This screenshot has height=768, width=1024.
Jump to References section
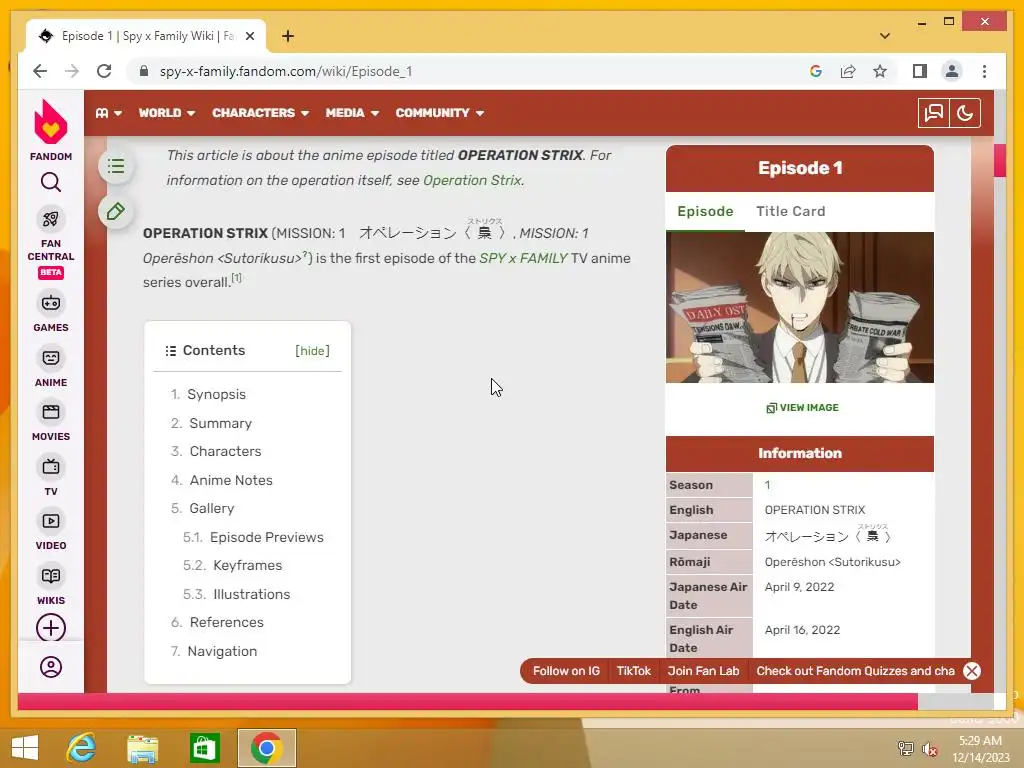pos(227,622)
